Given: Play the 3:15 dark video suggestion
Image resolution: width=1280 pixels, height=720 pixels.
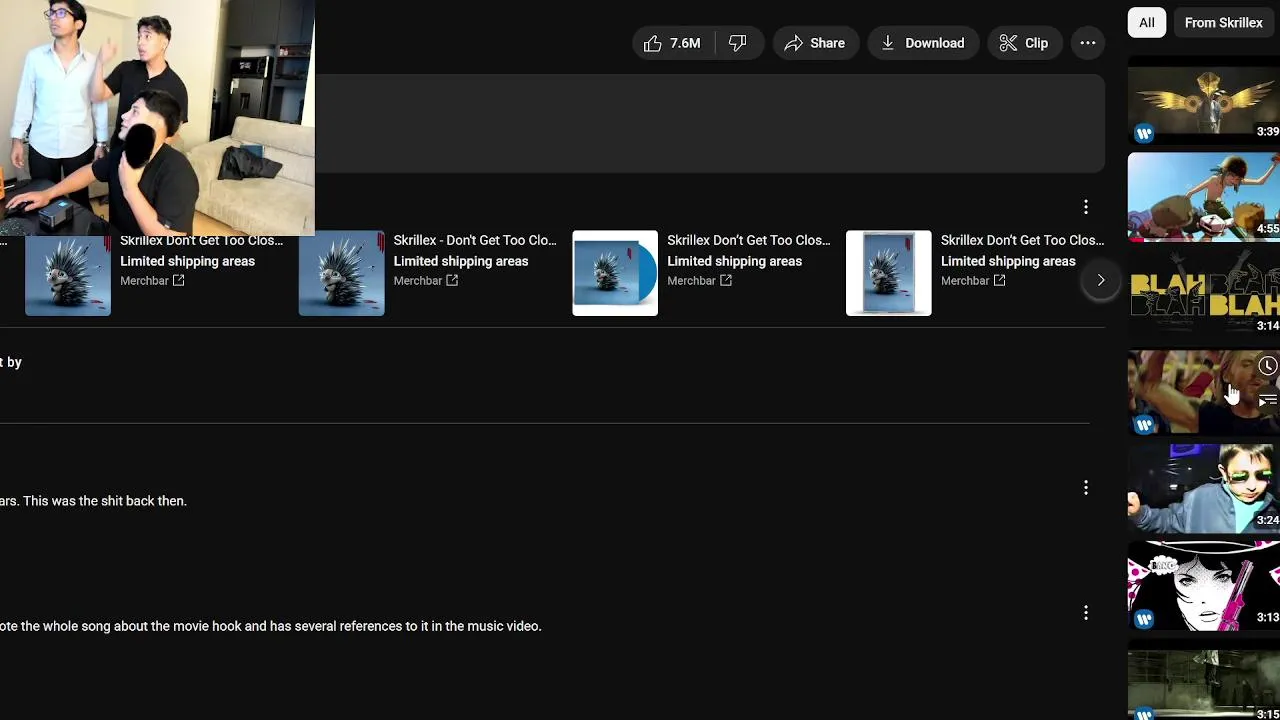Looking at the screenshot, I should pyautogui.click(x=1204, y=682).
